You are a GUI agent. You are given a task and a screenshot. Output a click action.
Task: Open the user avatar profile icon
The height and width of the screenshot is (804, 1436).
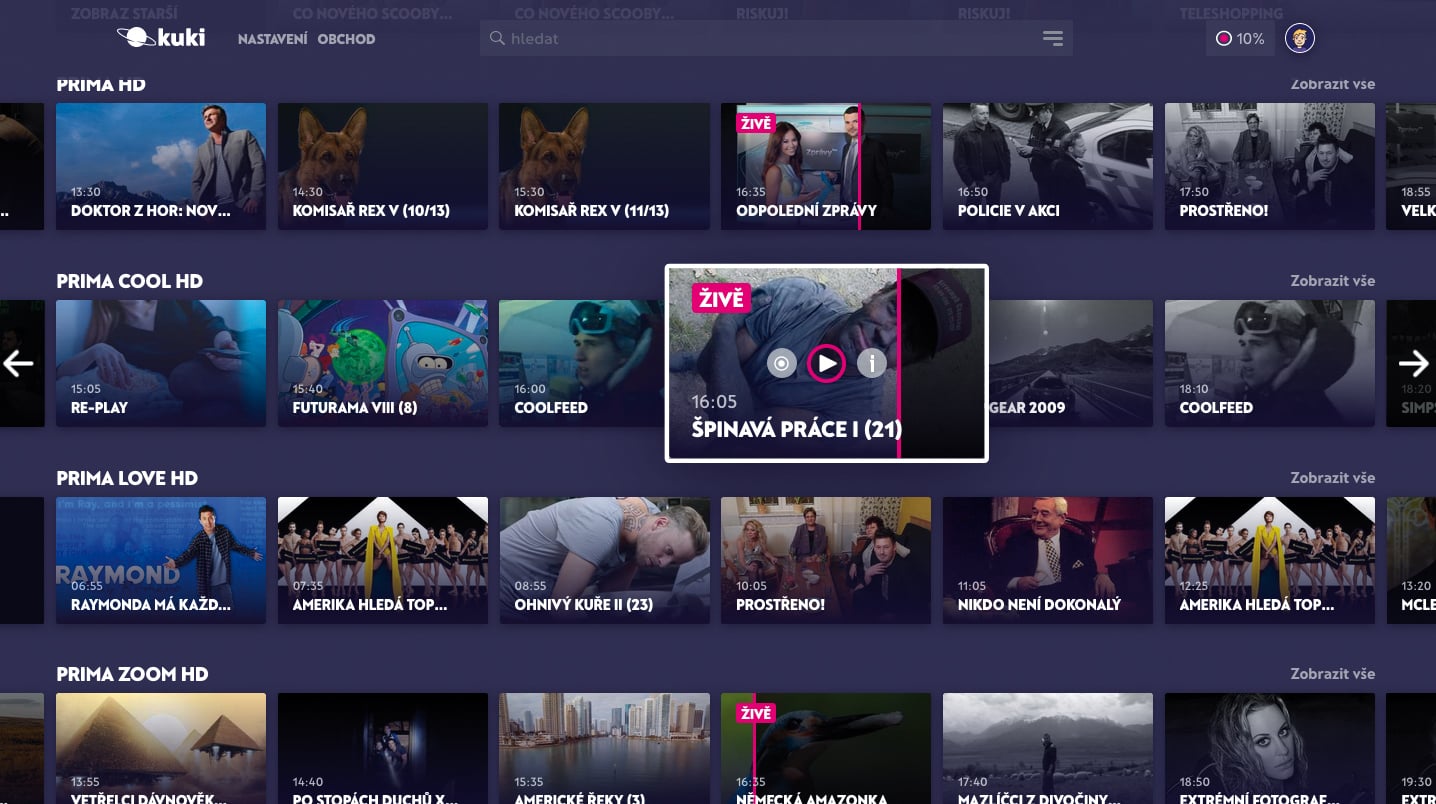(1299, 38)
